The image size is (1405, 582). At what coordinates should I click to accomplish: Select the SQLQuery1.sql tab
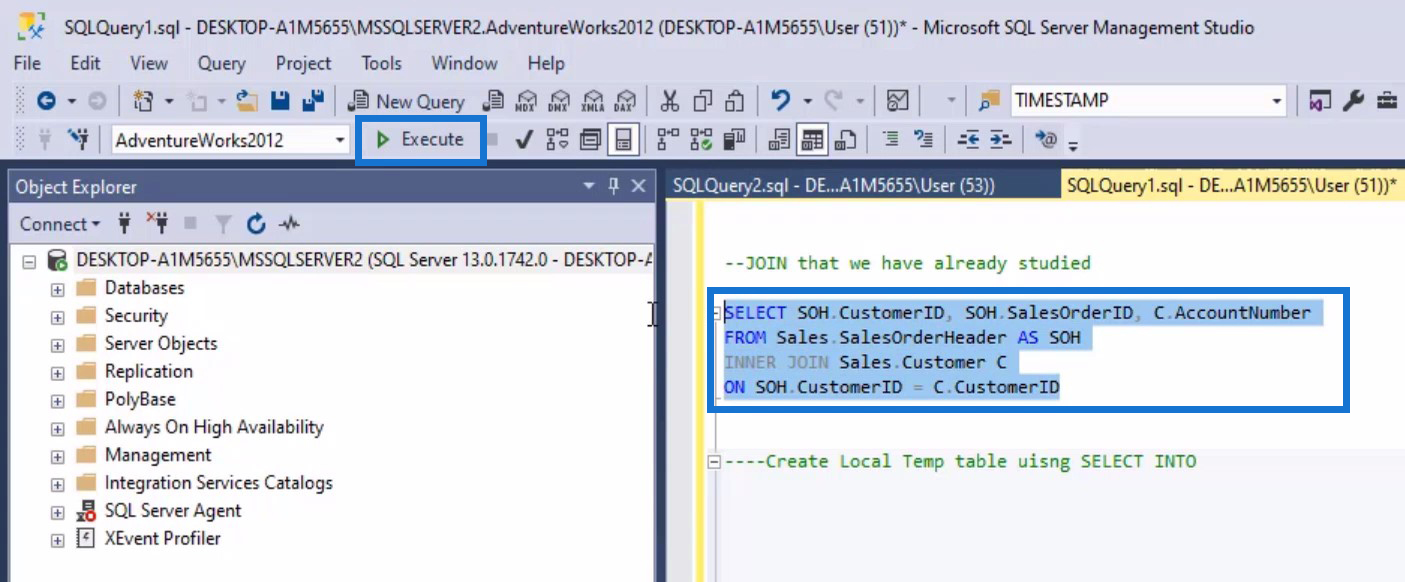(x=1232, y=185)
